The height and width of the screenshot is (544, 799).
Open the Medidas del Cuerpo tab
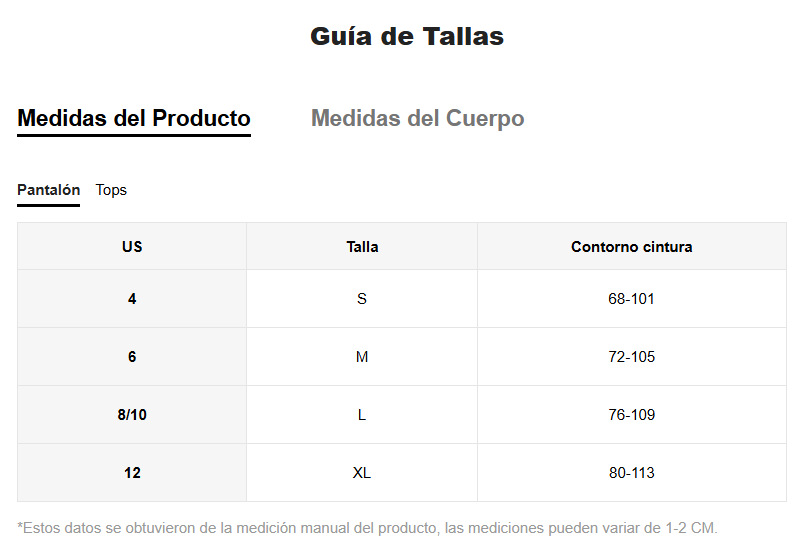tap(417, 118)
